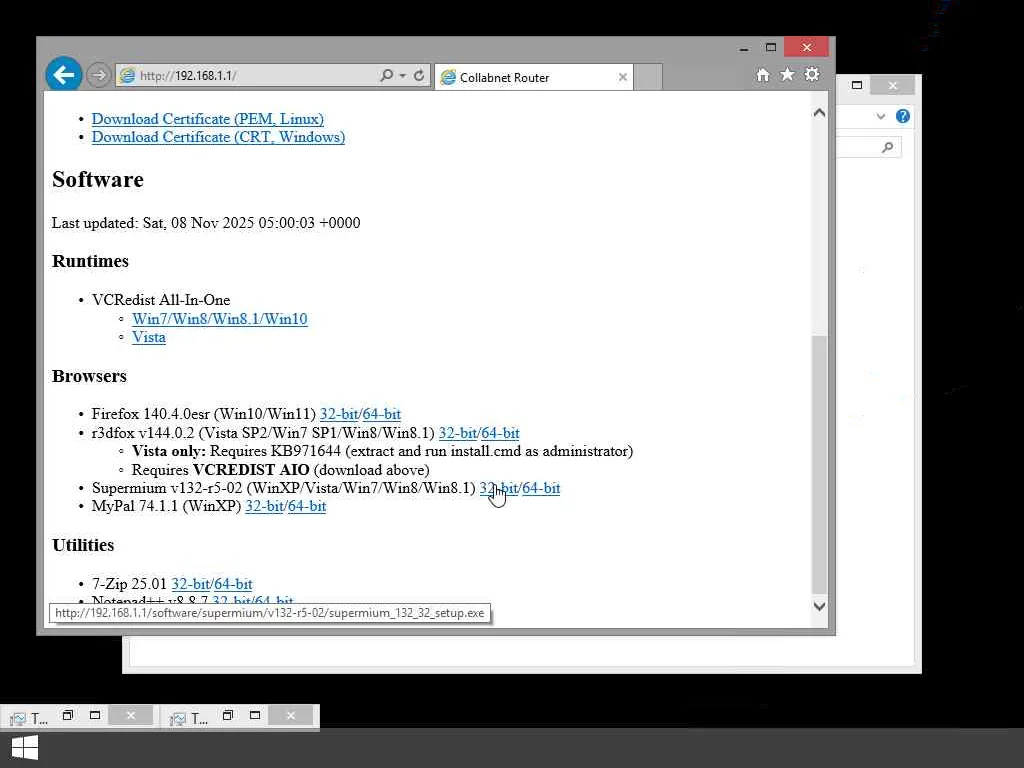Close the Collabnet Router tab
This screenshot has height=768, width=1024.
(622, 77)
